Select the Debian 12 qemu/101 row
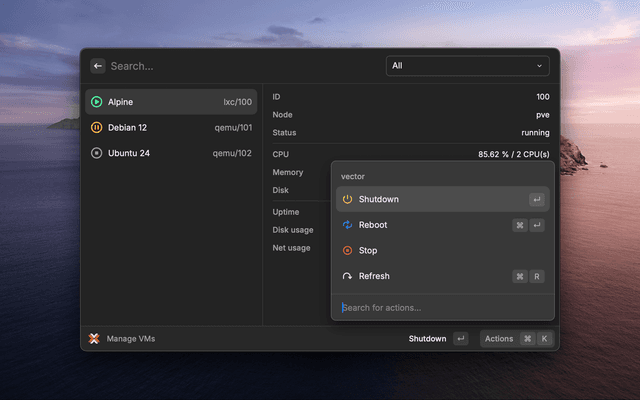Viewport: 640px width, 400px height. [x=170, y=128]
